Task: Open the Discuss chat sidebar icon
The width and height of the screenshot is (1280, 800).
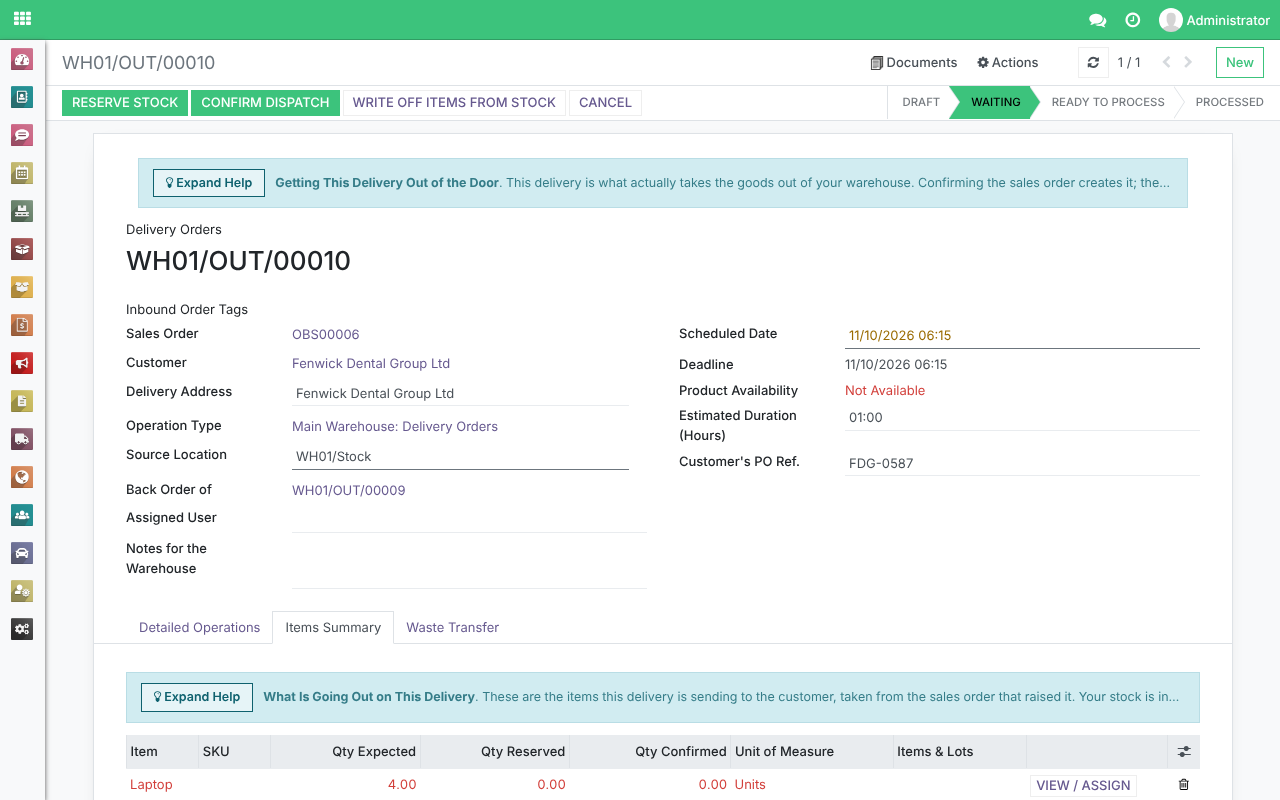Action: [22, 135]
